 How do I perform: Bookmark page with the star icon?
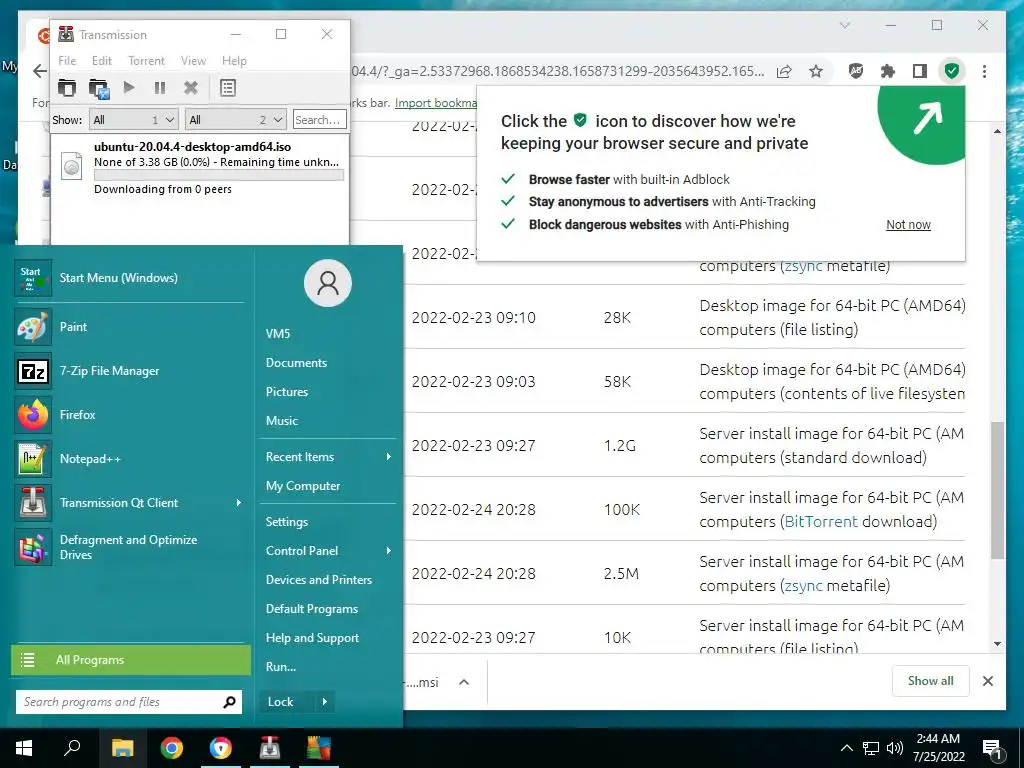tap(816, 71)
